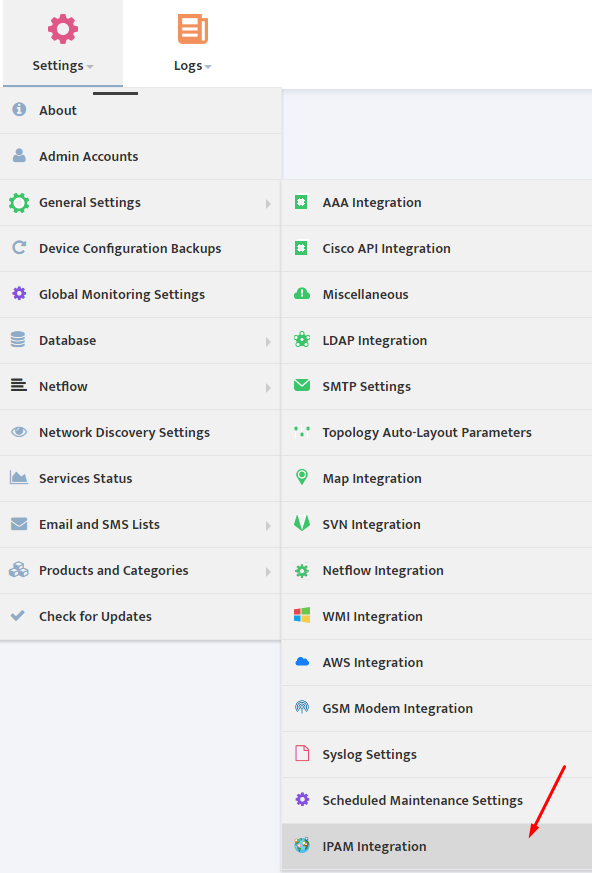Click the pink Settings gear icon
592x873 pixels.
tap(62, 29)
